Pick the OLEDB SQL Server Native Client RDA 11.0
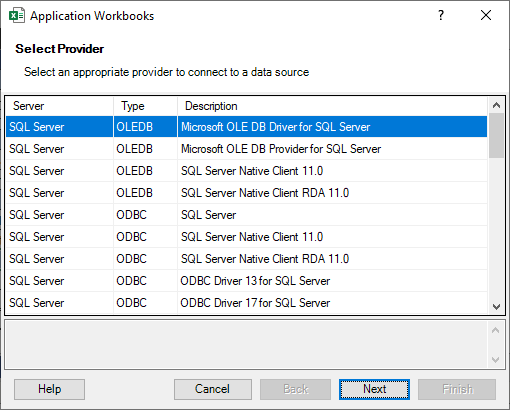 (246, 193)
